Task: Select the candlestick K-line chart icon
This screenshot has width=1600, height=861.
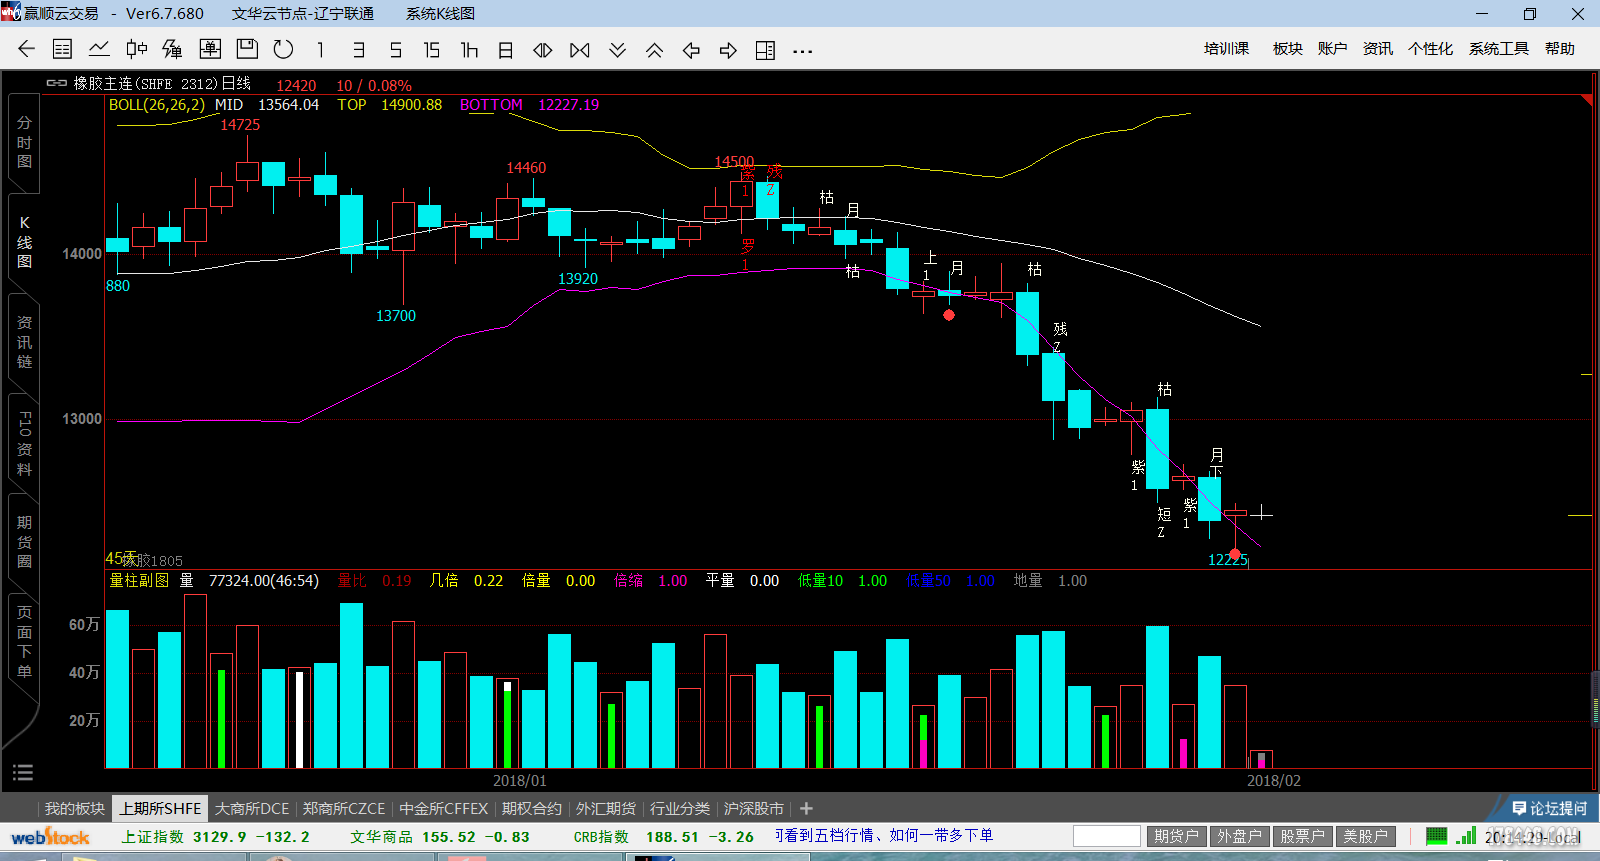Action: click(x=136, y=49)
